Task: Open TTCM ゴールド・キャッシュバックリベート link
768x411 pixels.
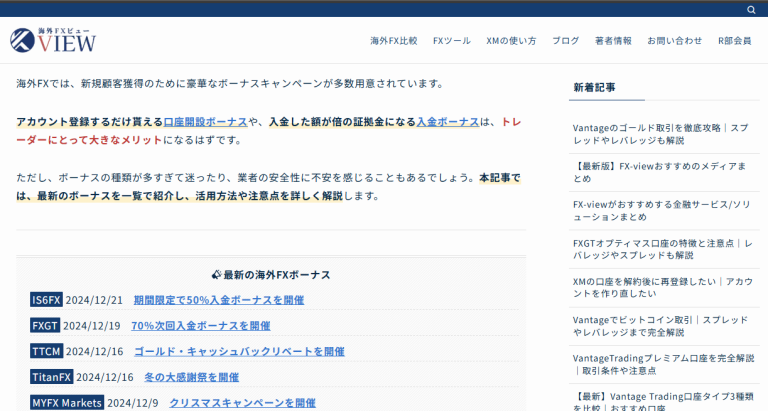Action: coord(239,352)
